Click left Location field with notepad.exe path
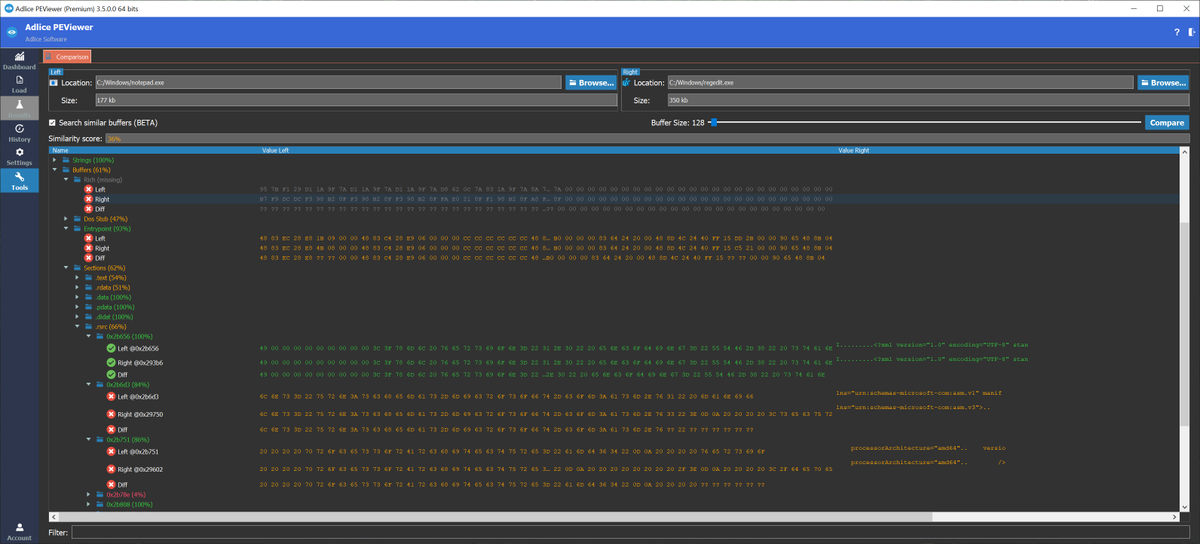The image size is (1200, 544). coord(328,82)
